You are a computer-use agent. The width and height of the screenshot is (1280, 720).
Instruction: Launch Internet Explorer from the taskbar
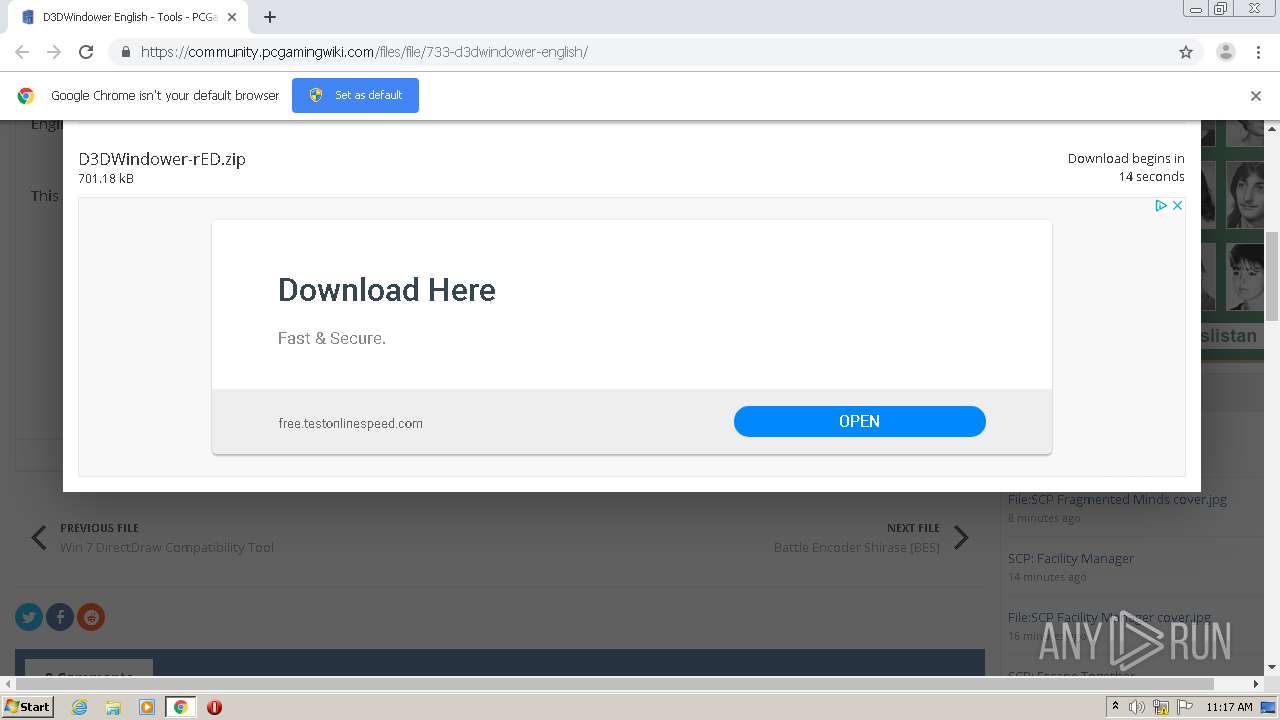click(80, 707)
